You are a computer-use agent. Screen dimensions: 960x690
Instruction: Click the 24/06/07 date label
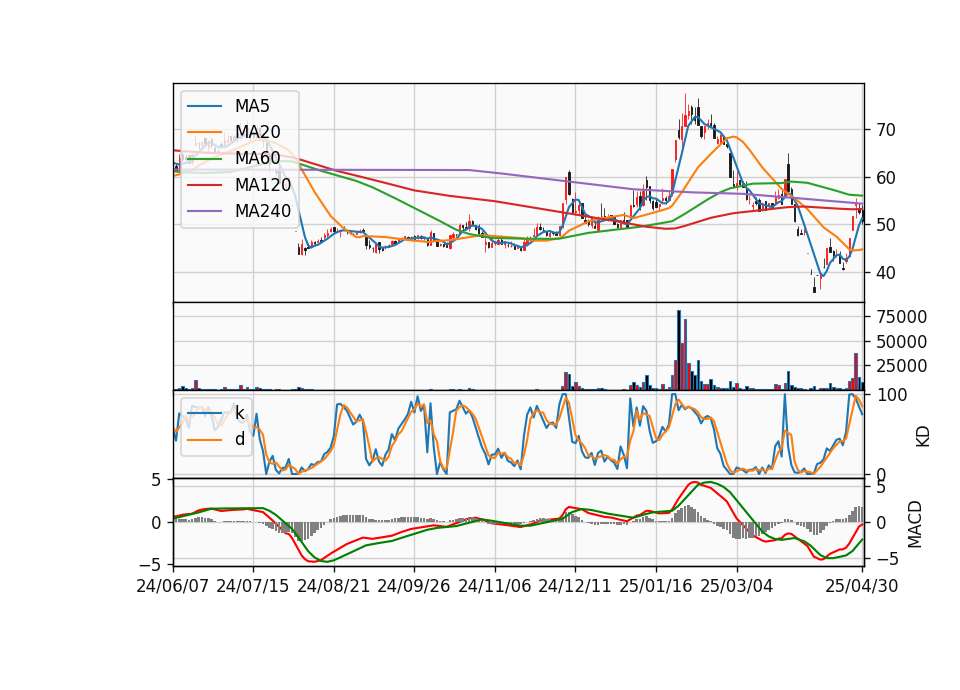click(x=173, y=586)
